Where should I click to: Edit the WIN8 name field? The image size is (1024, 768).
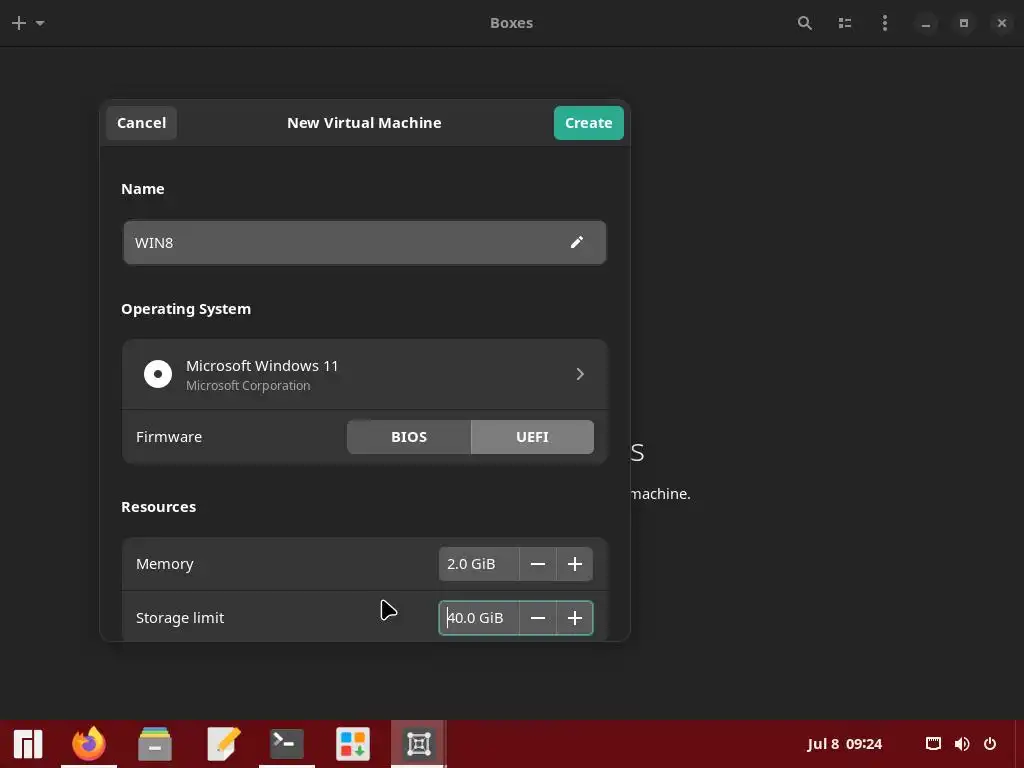(x=364, y=242)
